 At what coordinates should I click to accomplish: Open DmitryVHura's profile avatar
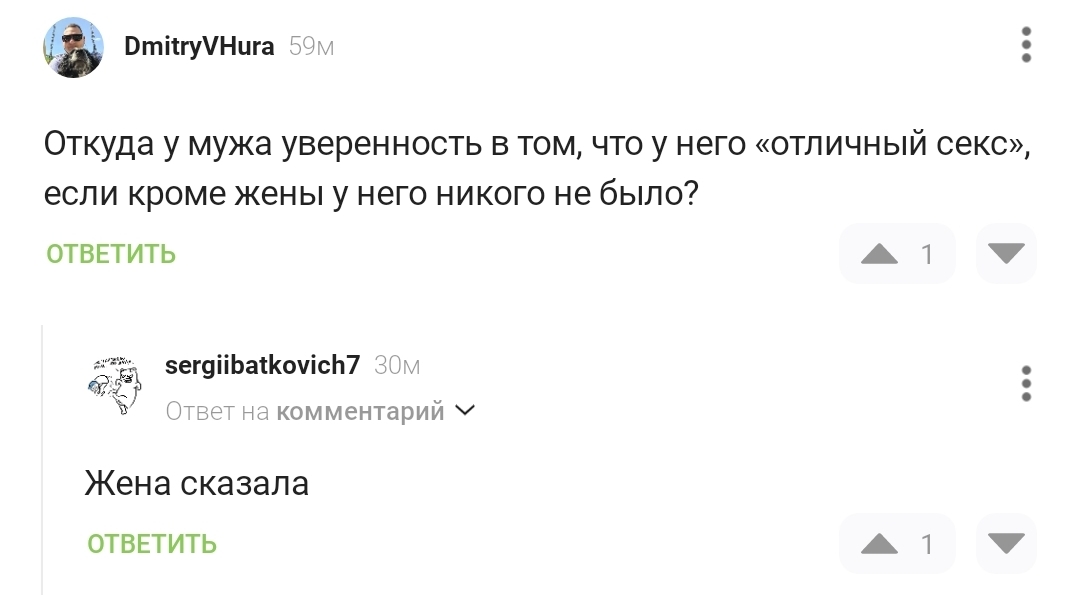pyautogui.click(x=73, y=47)
